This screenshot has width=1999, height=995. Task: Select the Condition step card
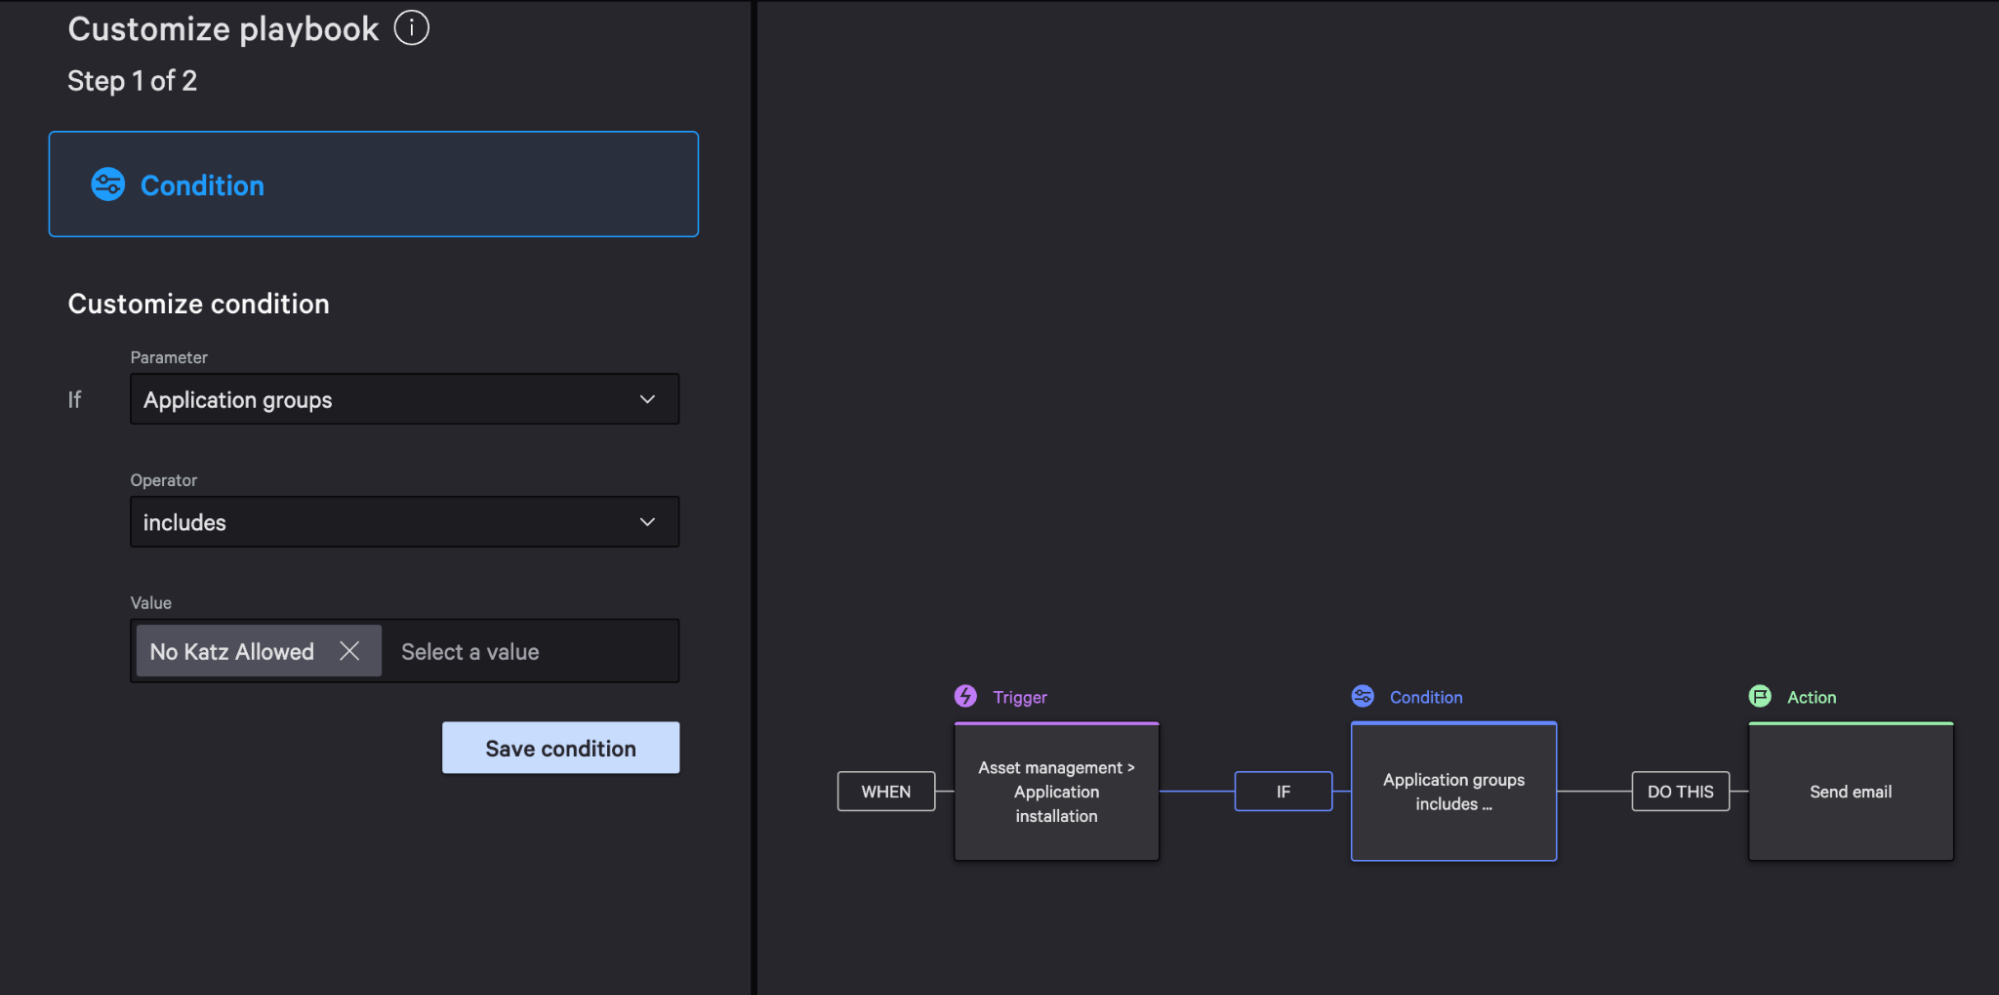[x=373, y=184]
